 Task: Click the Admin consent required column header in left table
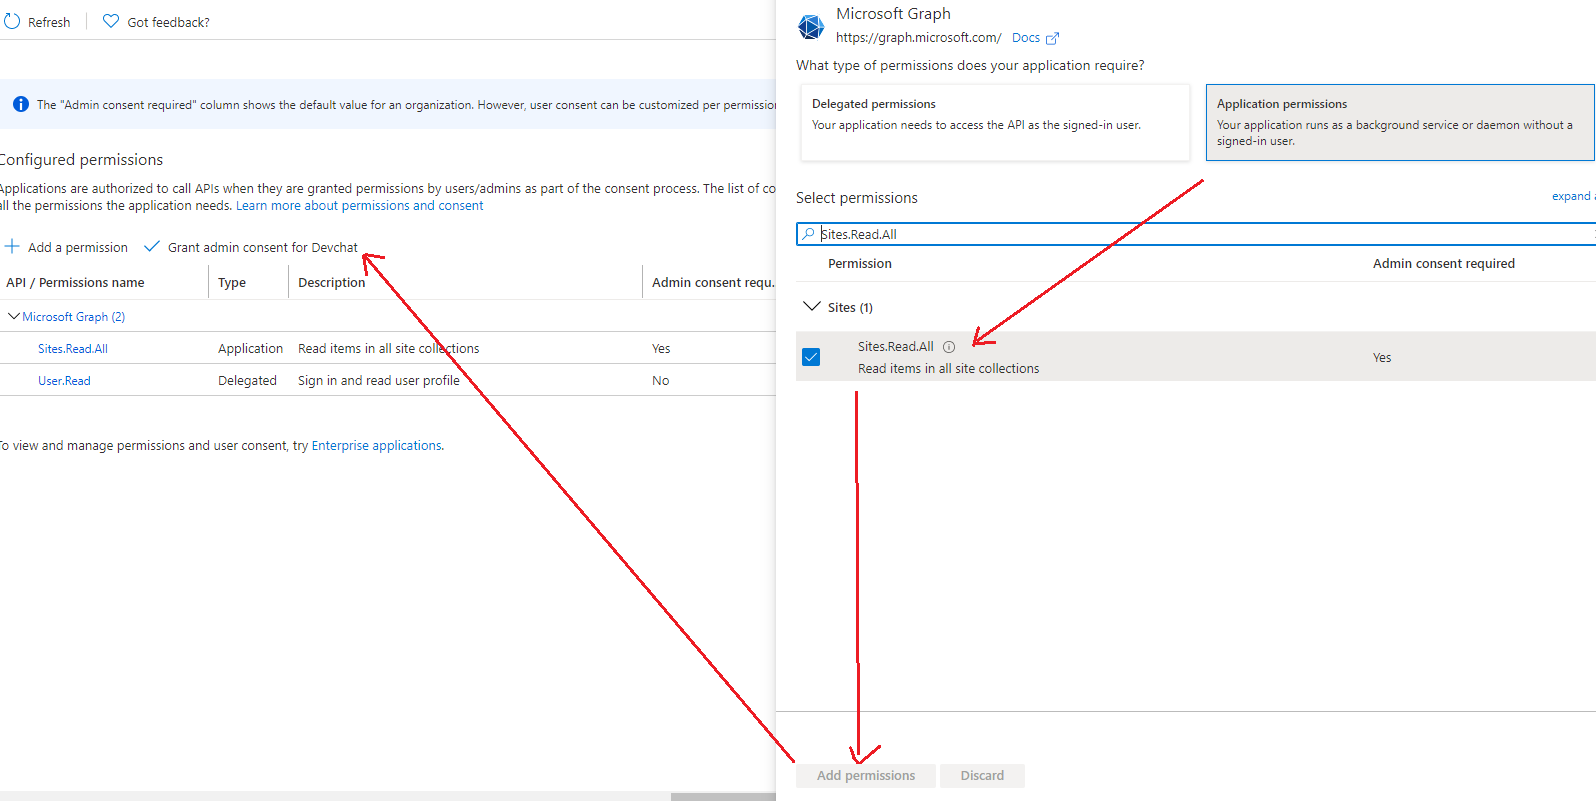click(x=713, y=283)
